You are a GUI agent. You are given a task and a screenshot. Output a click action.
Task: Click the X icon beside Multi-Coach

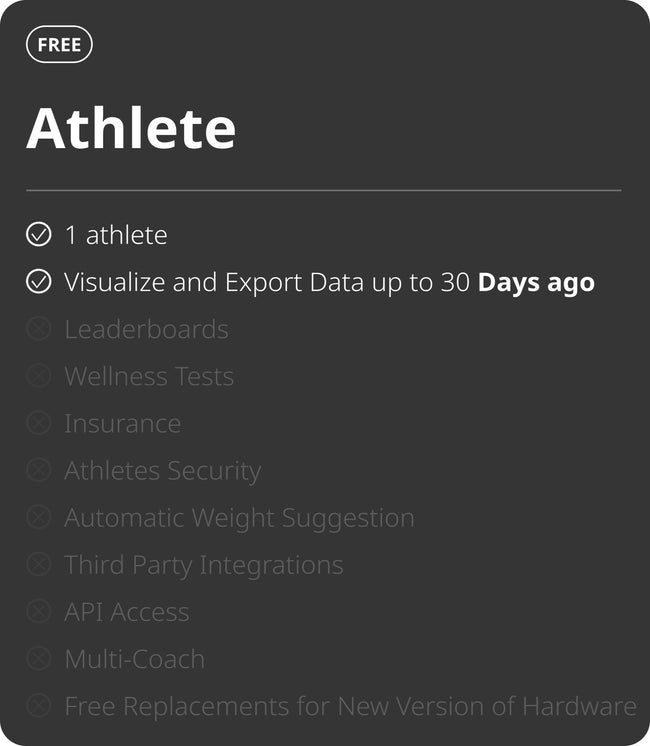pyautogui.click(x=38, y=658)
